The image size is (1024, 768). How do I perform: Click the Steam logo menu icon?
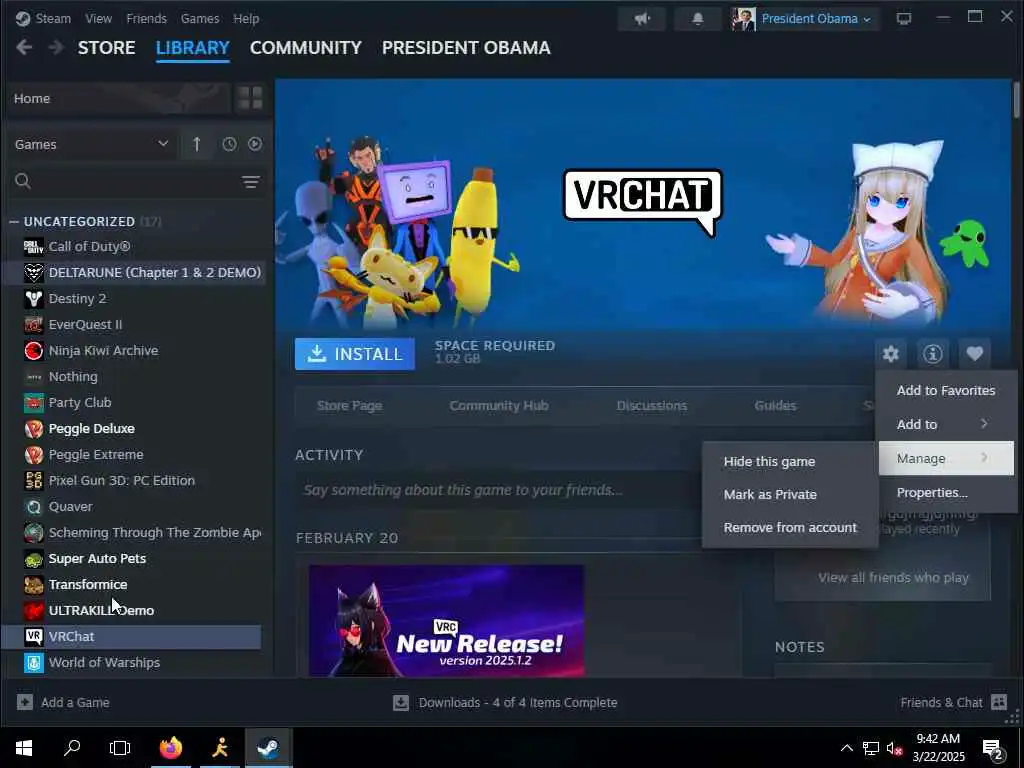[x=23, y=18]
